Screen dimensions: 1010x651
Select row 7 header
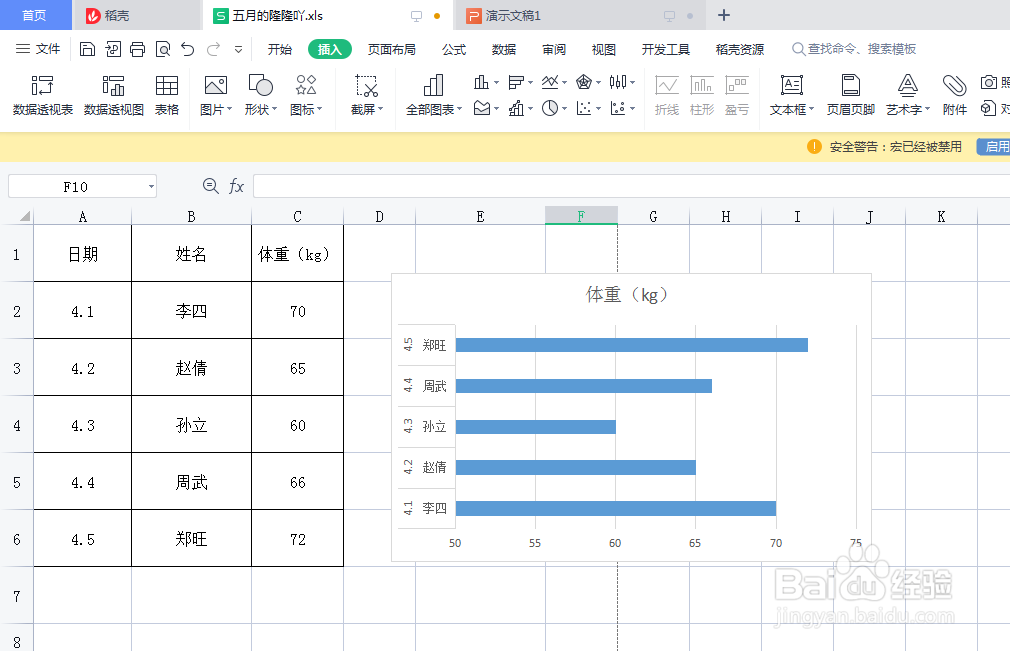[x=17, y=596]
